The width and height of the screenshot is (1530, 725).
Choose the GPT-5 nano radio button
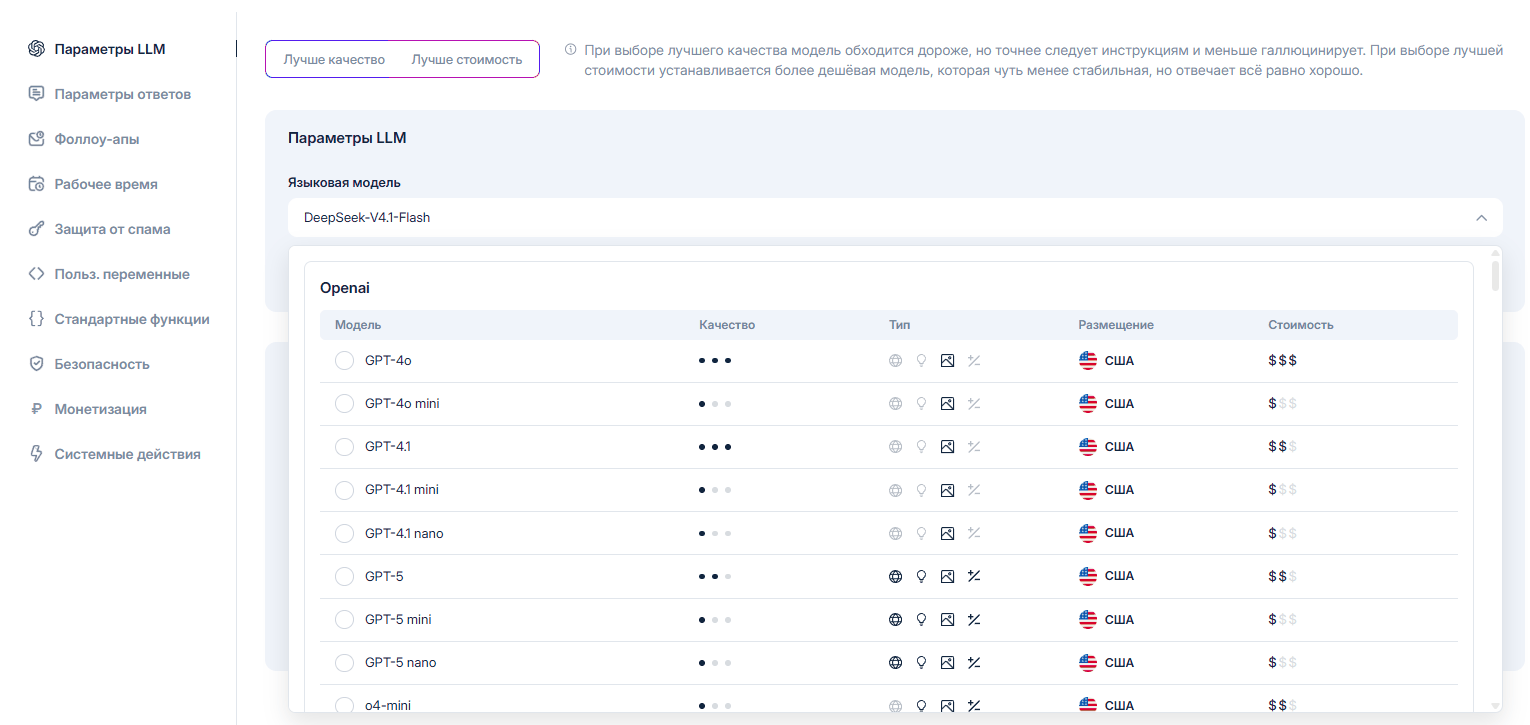point(345,662)
